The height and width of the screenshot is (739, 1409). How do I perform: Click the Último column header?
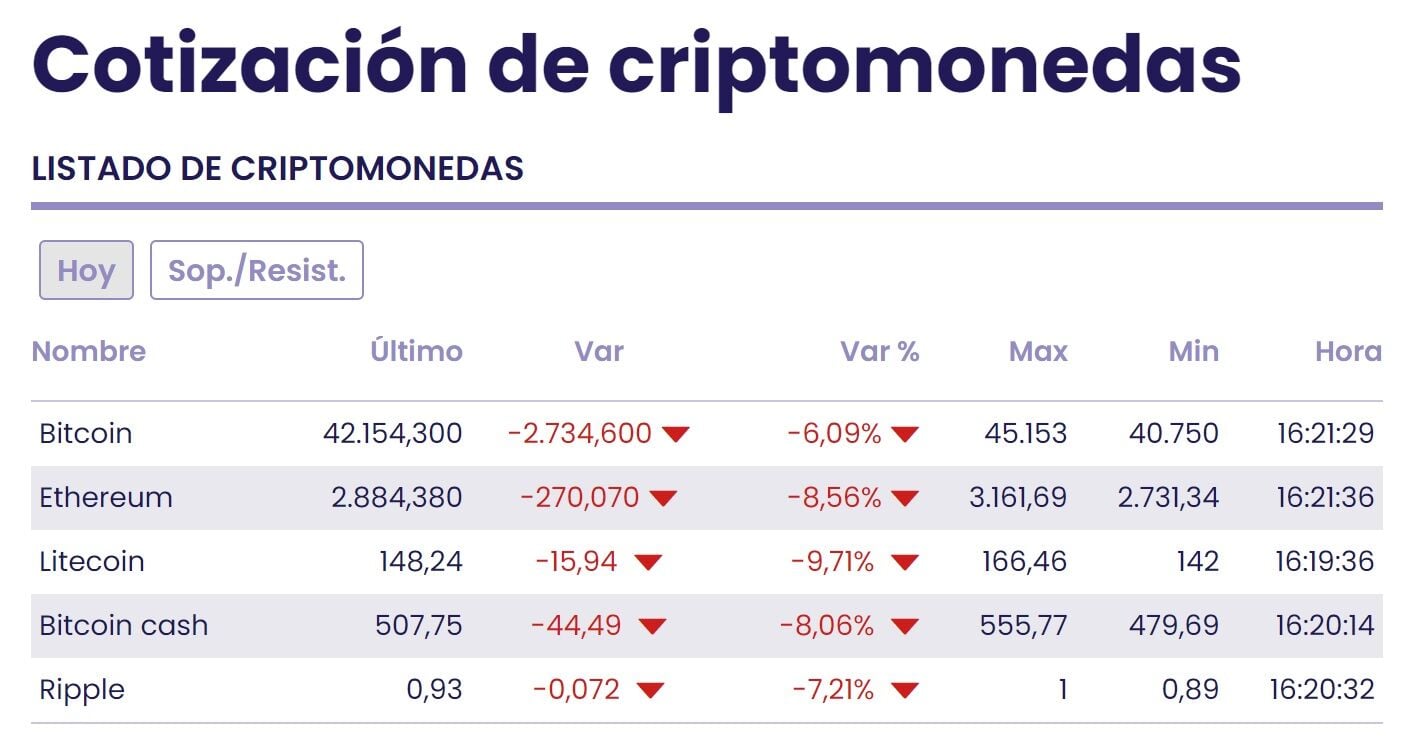point(416,351)
